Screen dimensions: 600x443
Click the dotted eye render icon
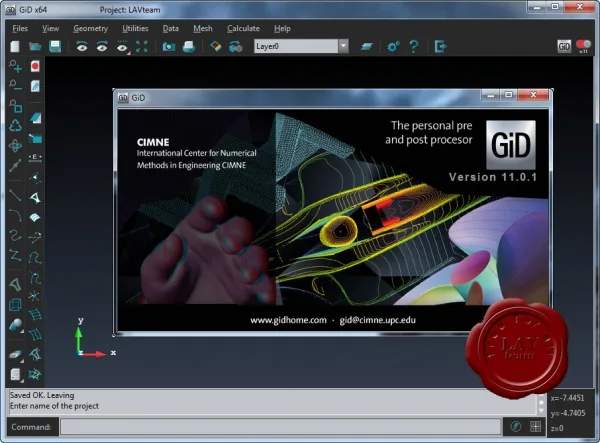[x=122, y=47]
